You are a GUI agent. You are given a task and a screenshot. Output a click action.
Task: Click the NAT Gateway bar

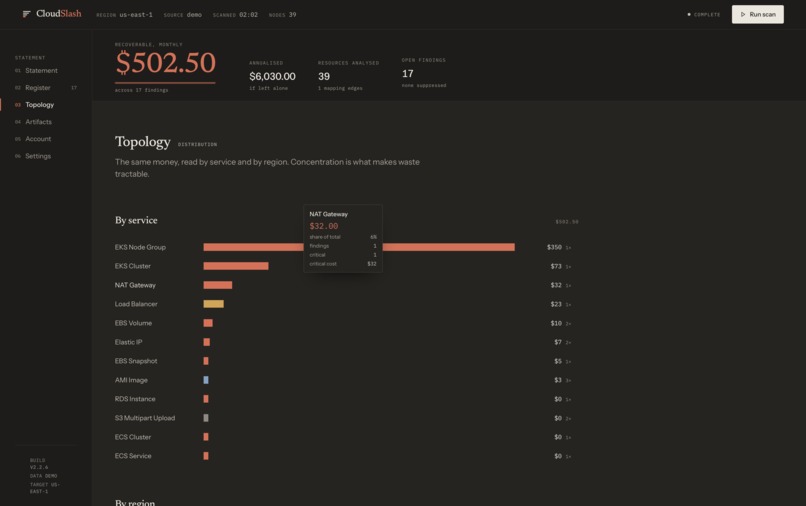click(218, 285)
